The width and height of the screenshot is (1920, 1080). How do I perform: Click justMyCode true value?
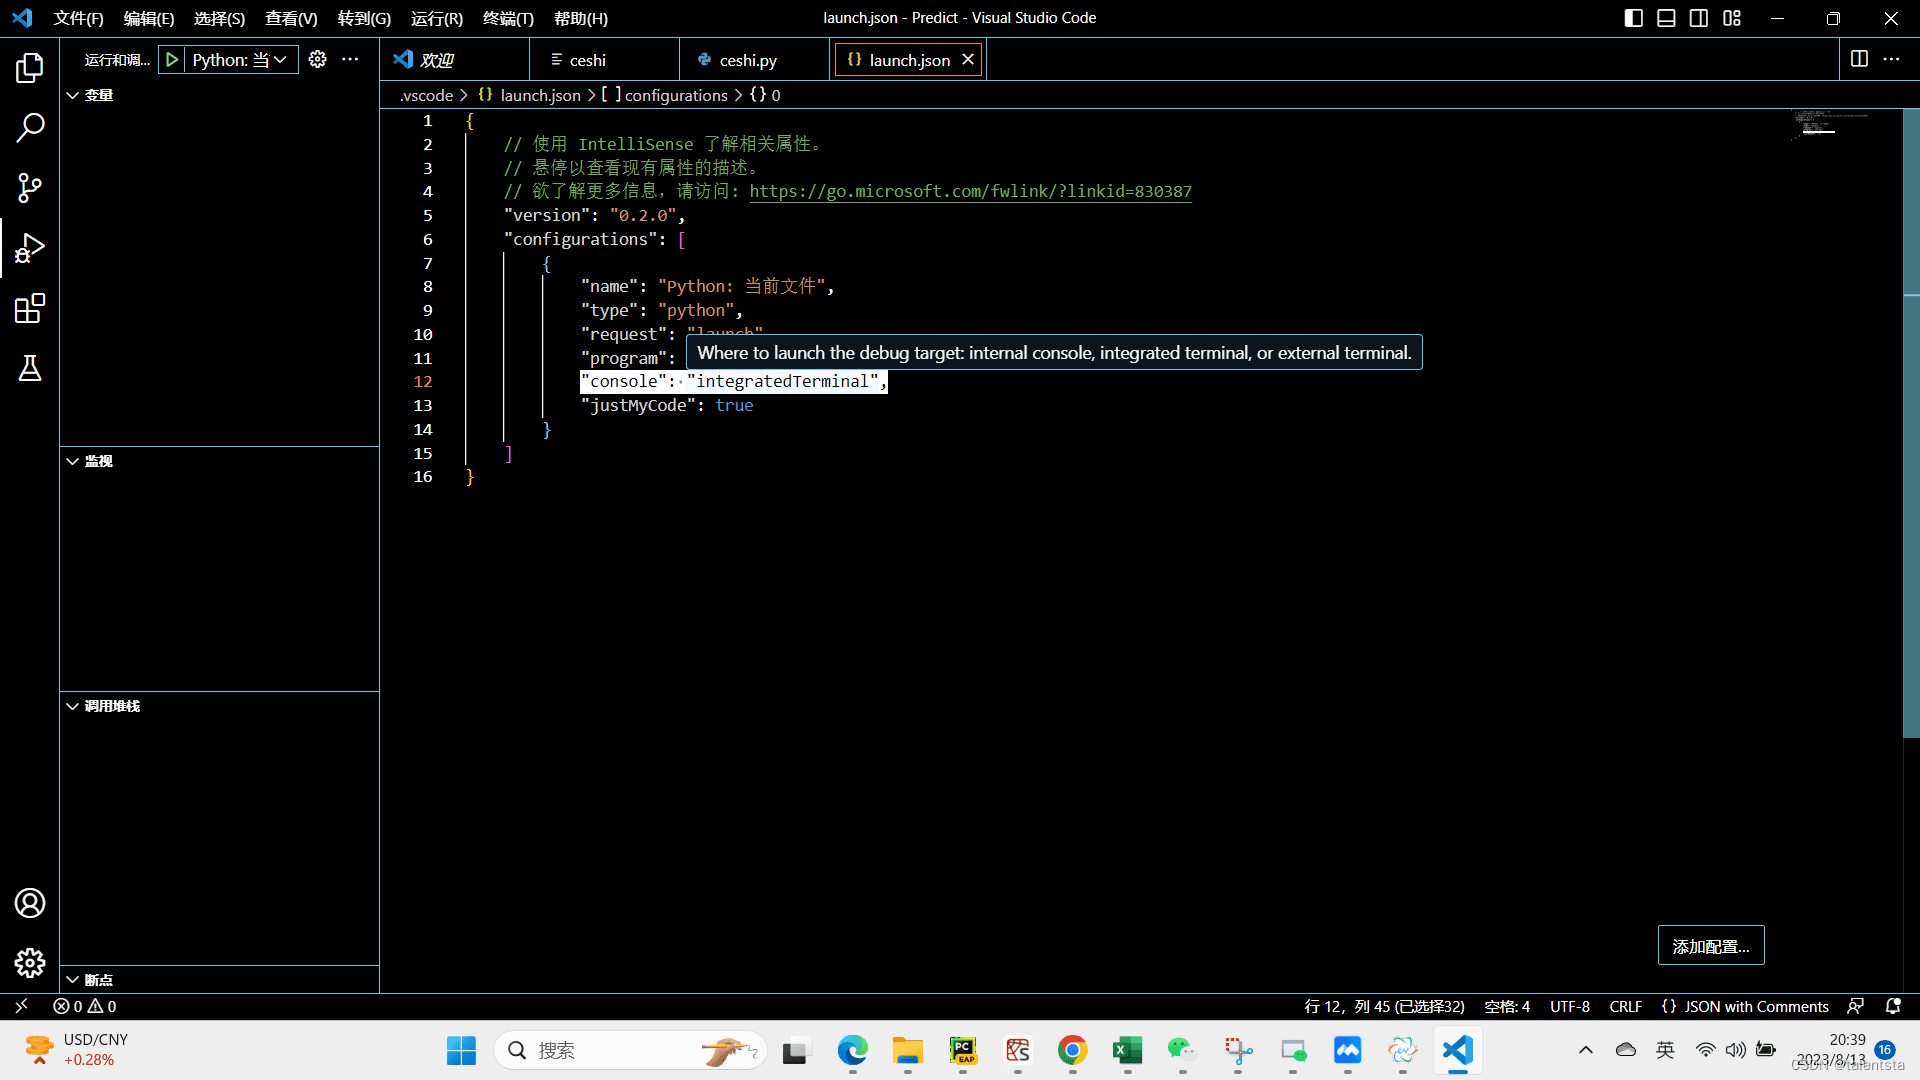734,405
